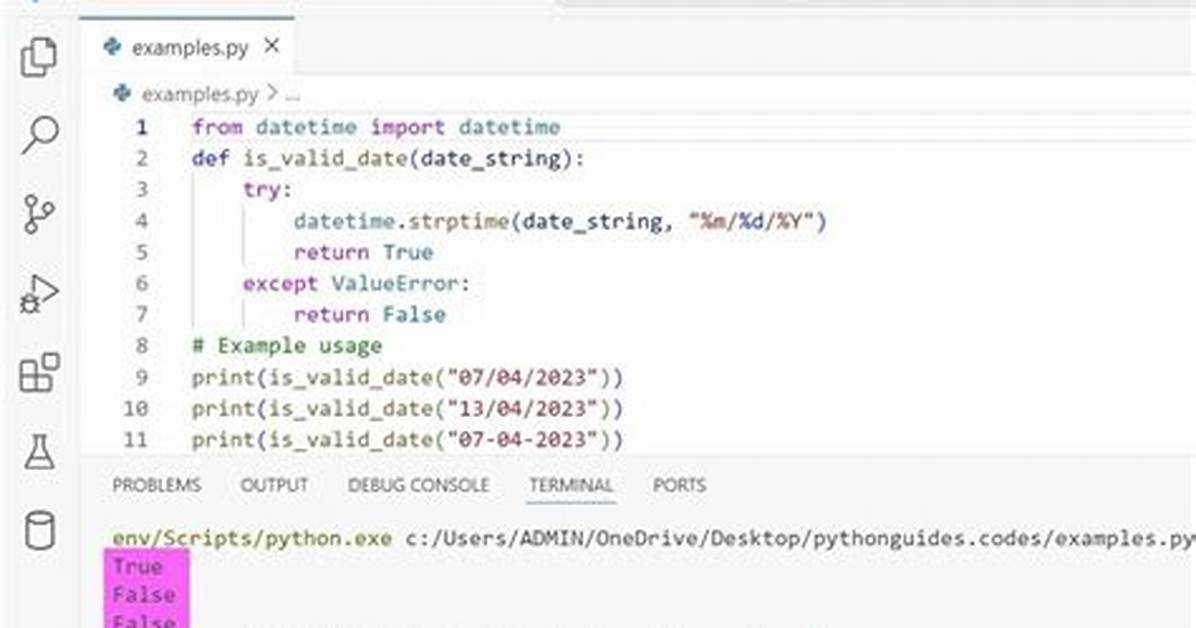Select the examples.py editor tab
This screenshot has height=628, width=1196.
[187, 47]
